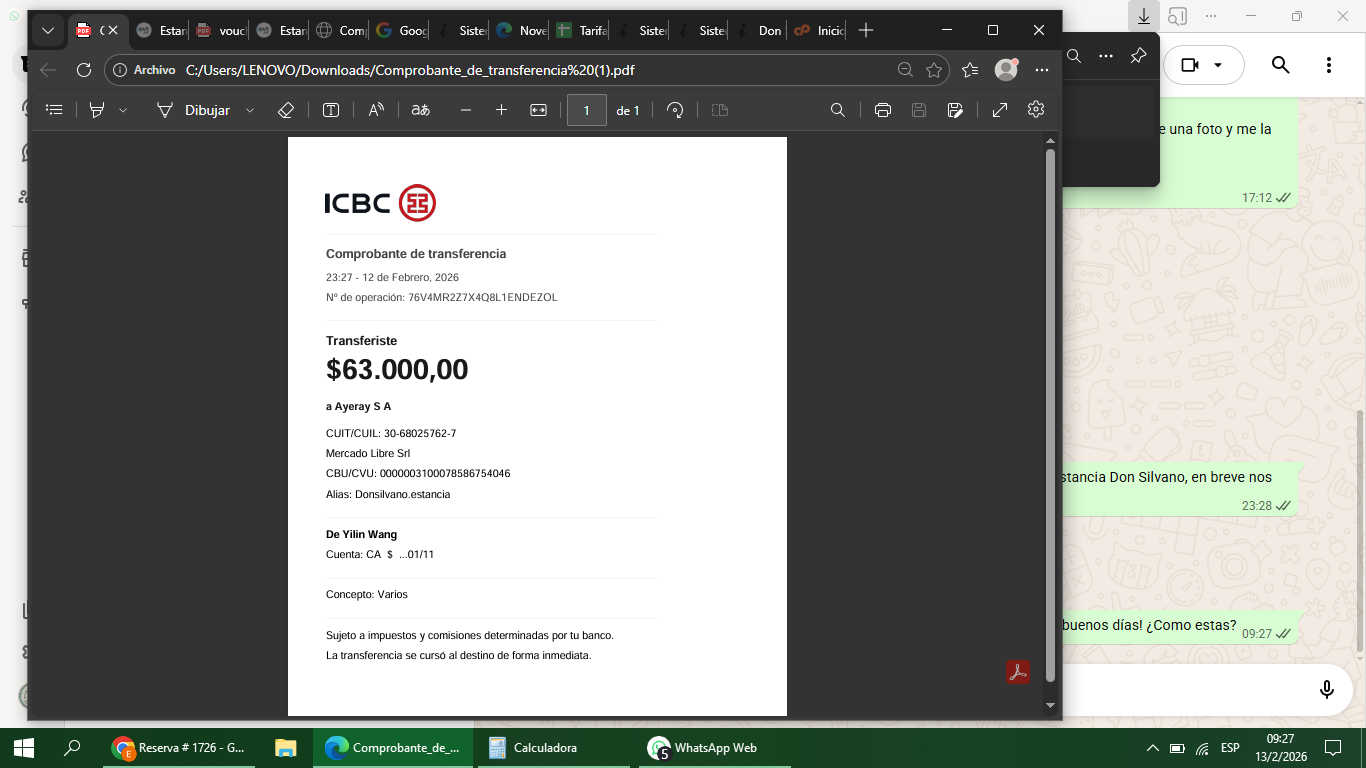Open the PDF table of contents sidebar
This screenshot has height=768, width=1366.
(54, 110)
